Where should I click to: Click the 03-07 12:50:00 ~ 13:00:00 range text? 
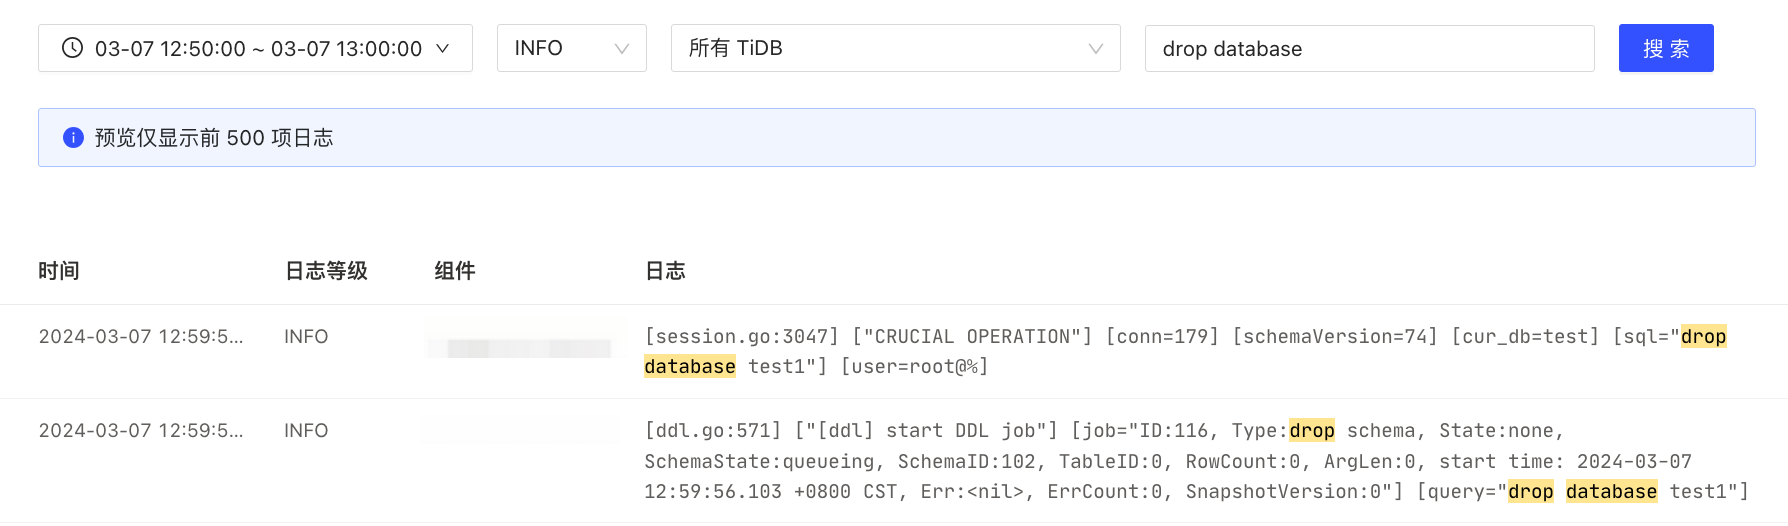coord(258,49)
